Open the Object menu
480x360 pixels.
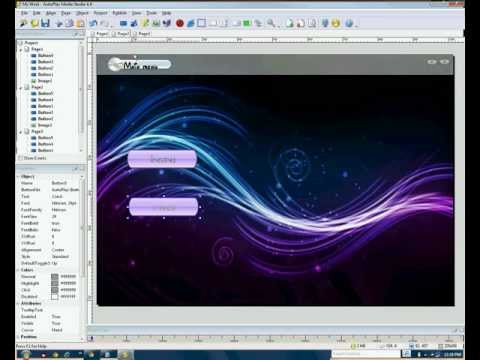click(83, 13)
